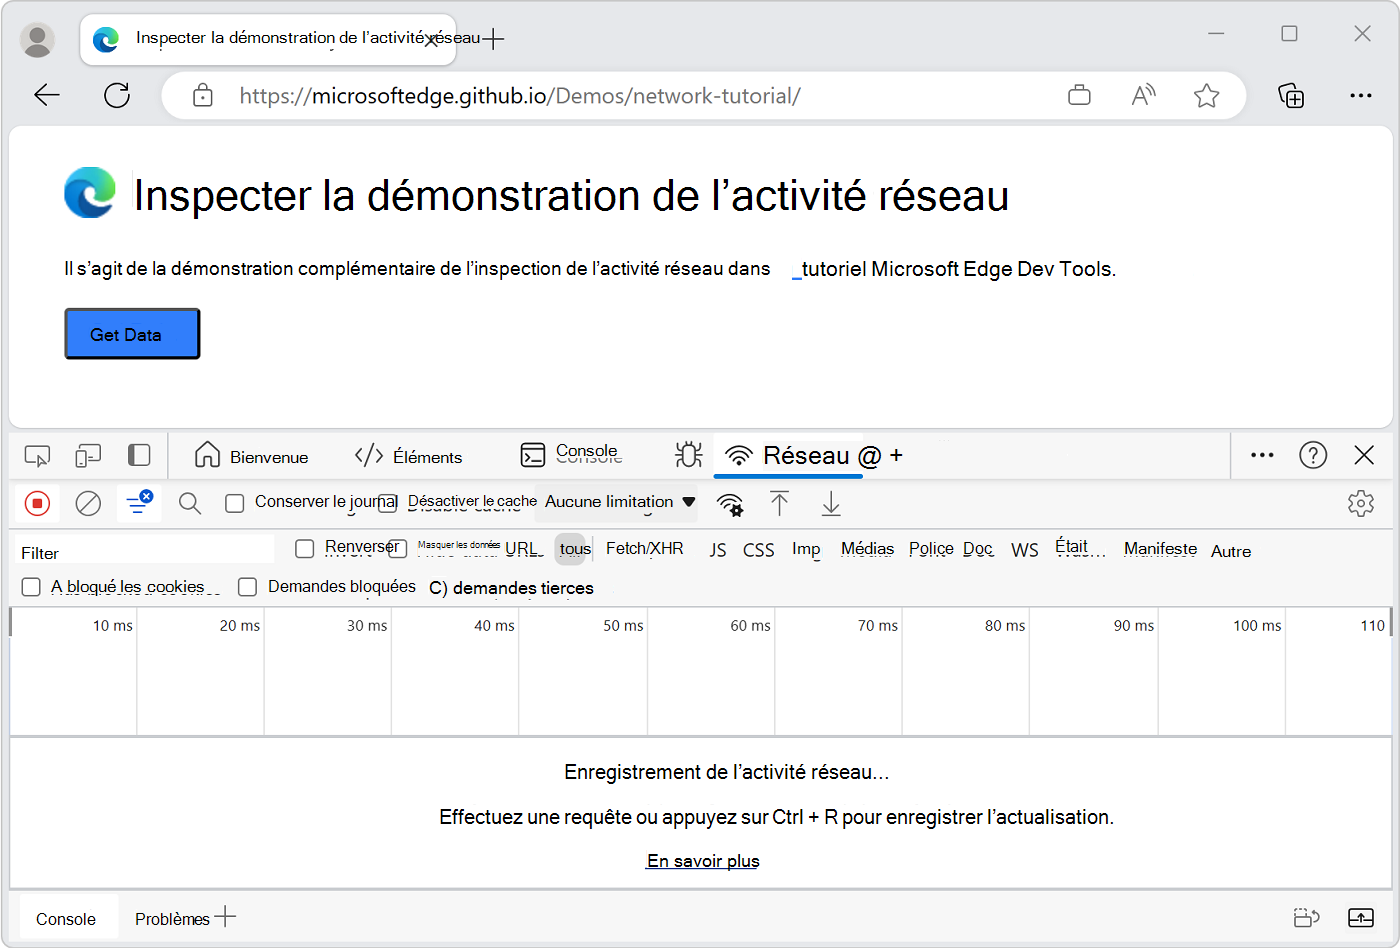Switch to the Éléments tab

click(x=409, y=455)
